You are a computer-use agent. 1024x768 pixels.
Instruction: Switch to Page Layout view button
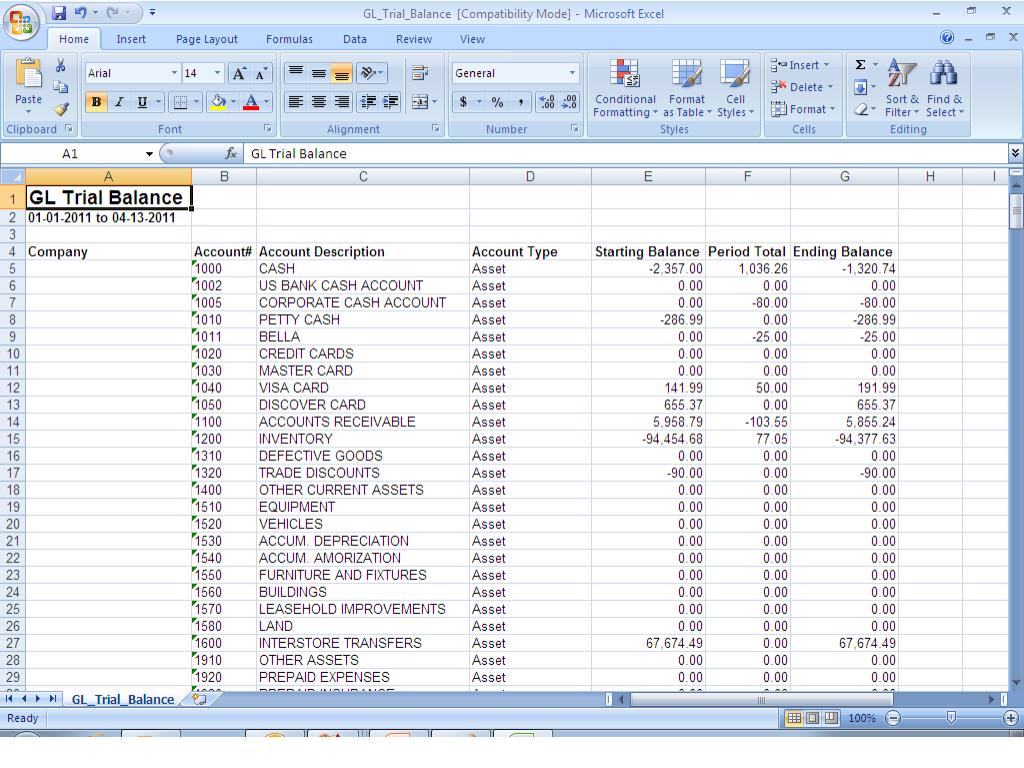pyautogui.click(x=812, y=718)
